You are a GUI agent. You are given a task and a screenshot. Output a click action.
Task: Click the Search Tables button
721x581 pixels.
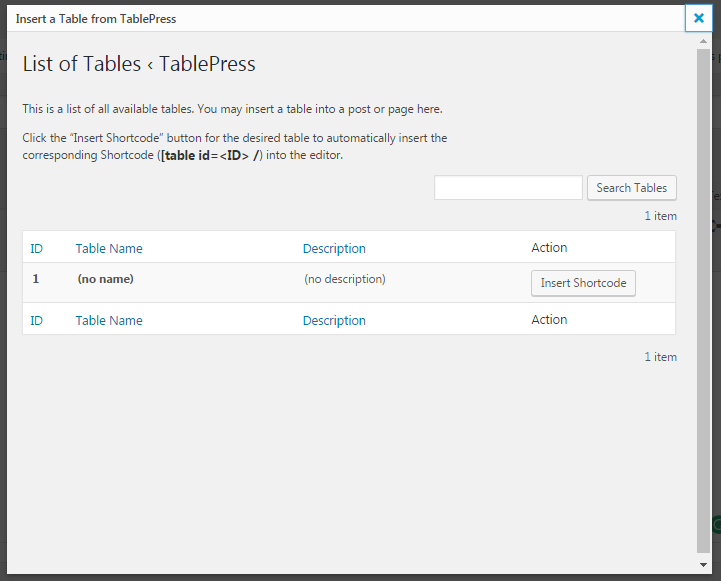(631, 188)
